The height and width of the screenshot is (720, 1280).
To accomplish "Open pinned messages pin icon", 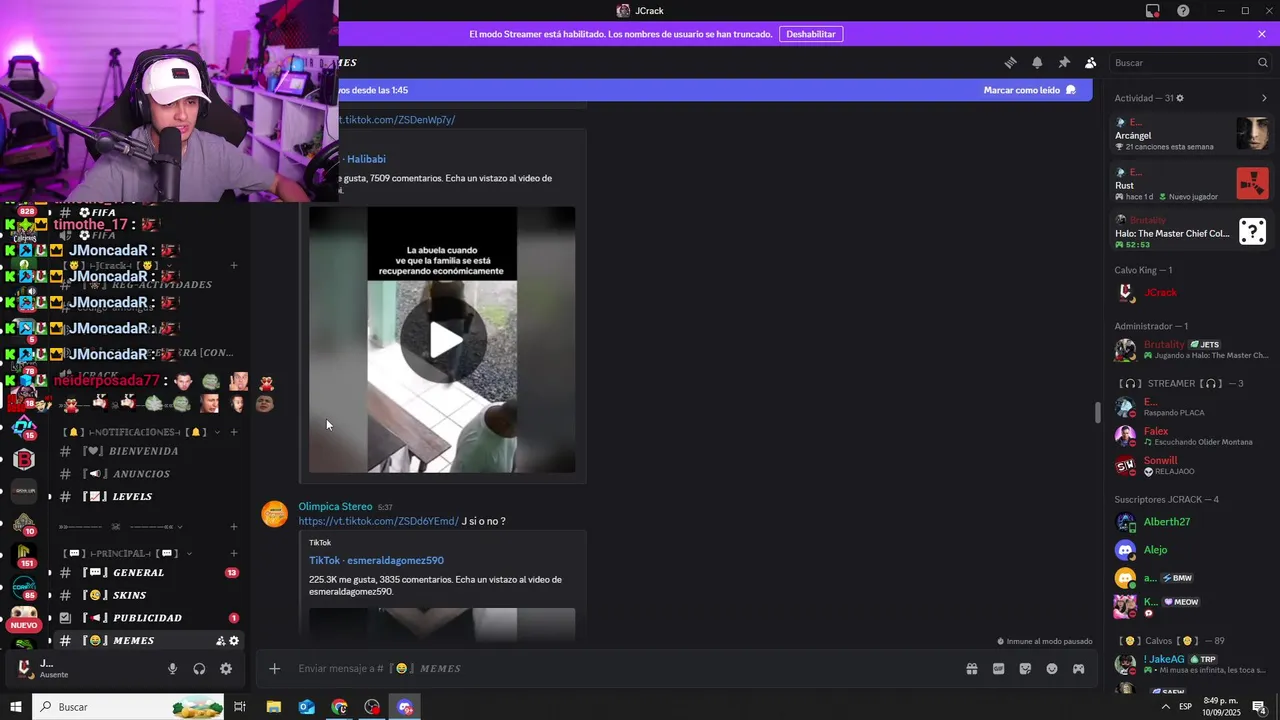I will pyautogui.click(x=1064, y=62).
